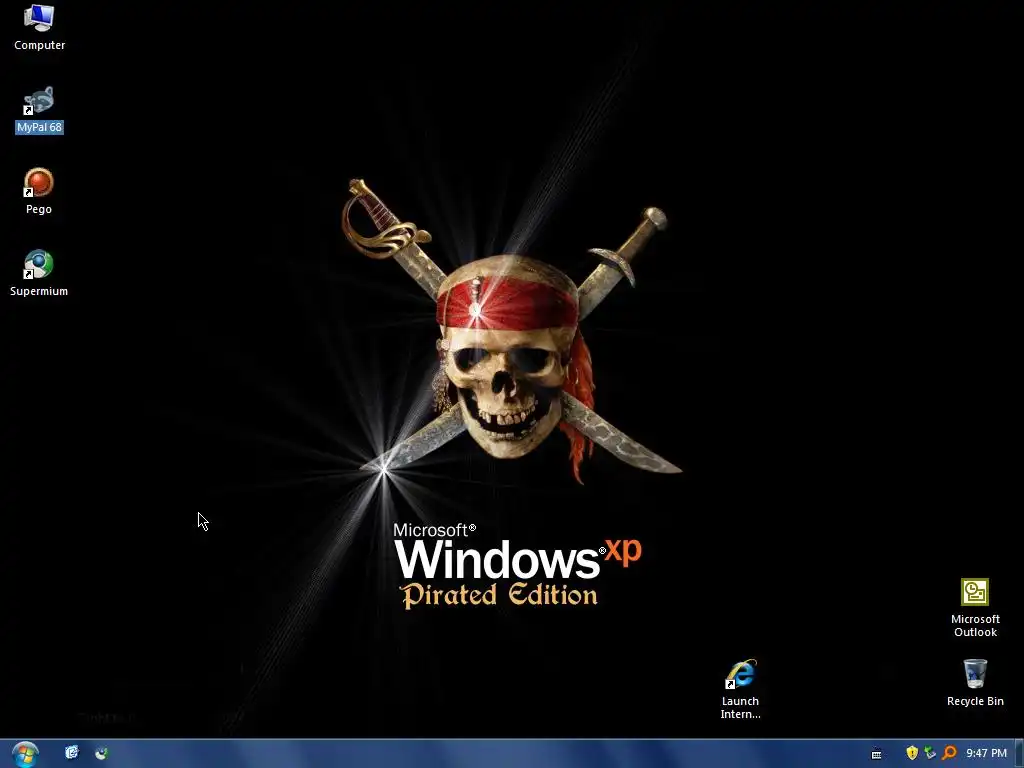This screenshot has width=1024, height=768.
Task: Click the show desktop strip beside the clock
Action: tap(1019, 754)
